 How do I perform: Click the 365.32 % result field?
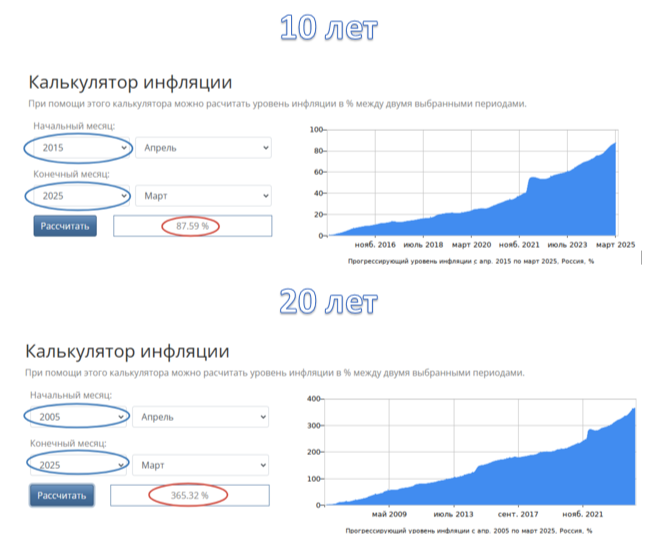(x=190, y=495)
